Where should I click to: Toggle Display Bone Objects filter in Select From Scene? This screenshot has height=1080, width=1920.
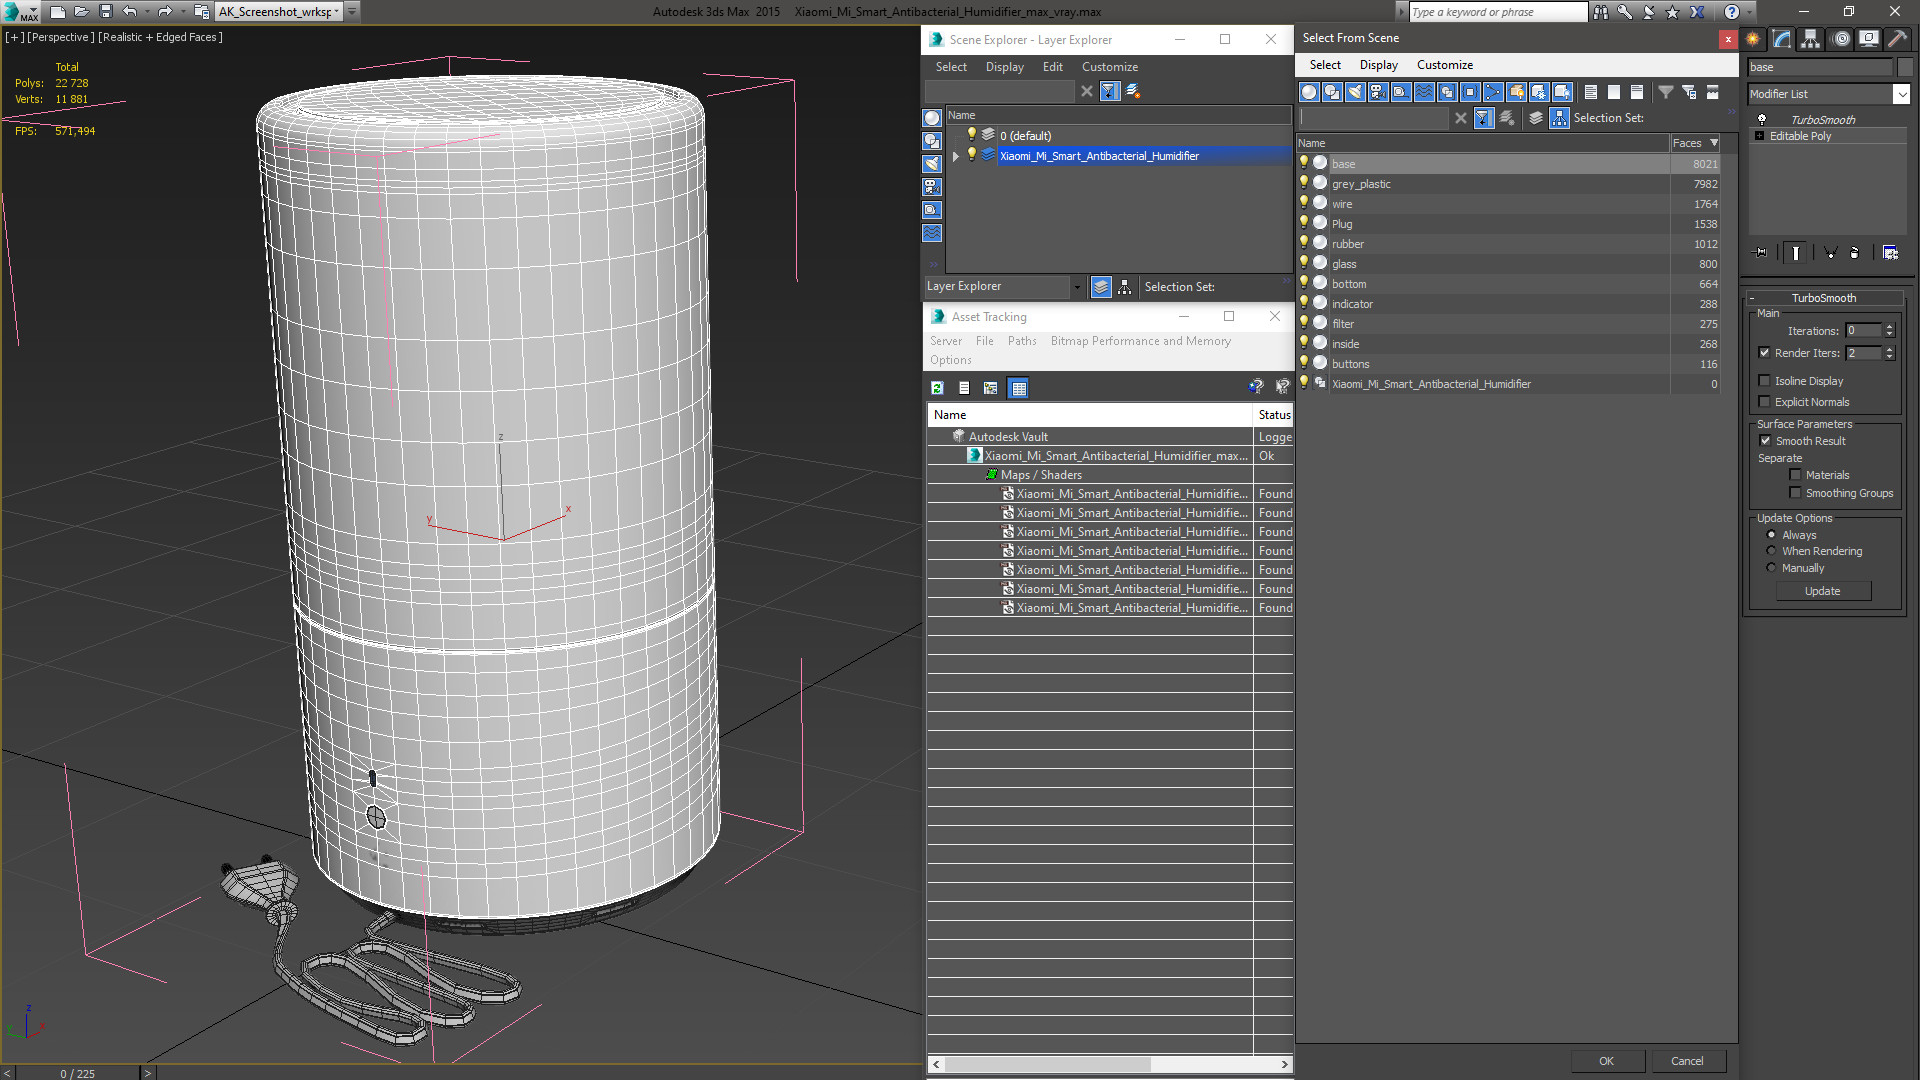coord(1493,92)
